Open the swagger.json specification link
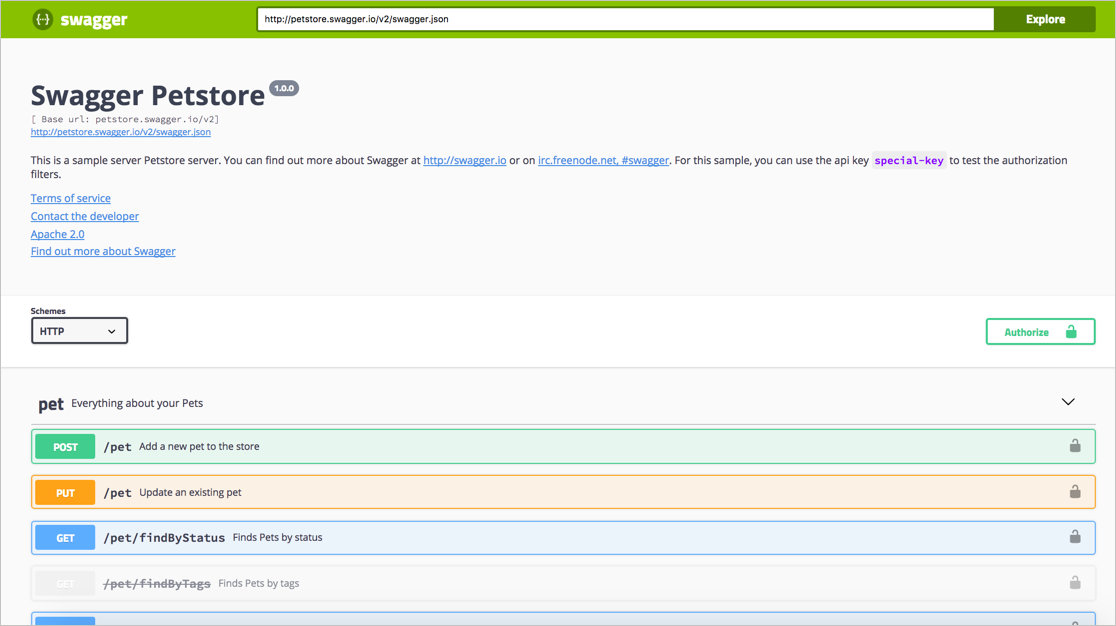 [x=120, y=131]
